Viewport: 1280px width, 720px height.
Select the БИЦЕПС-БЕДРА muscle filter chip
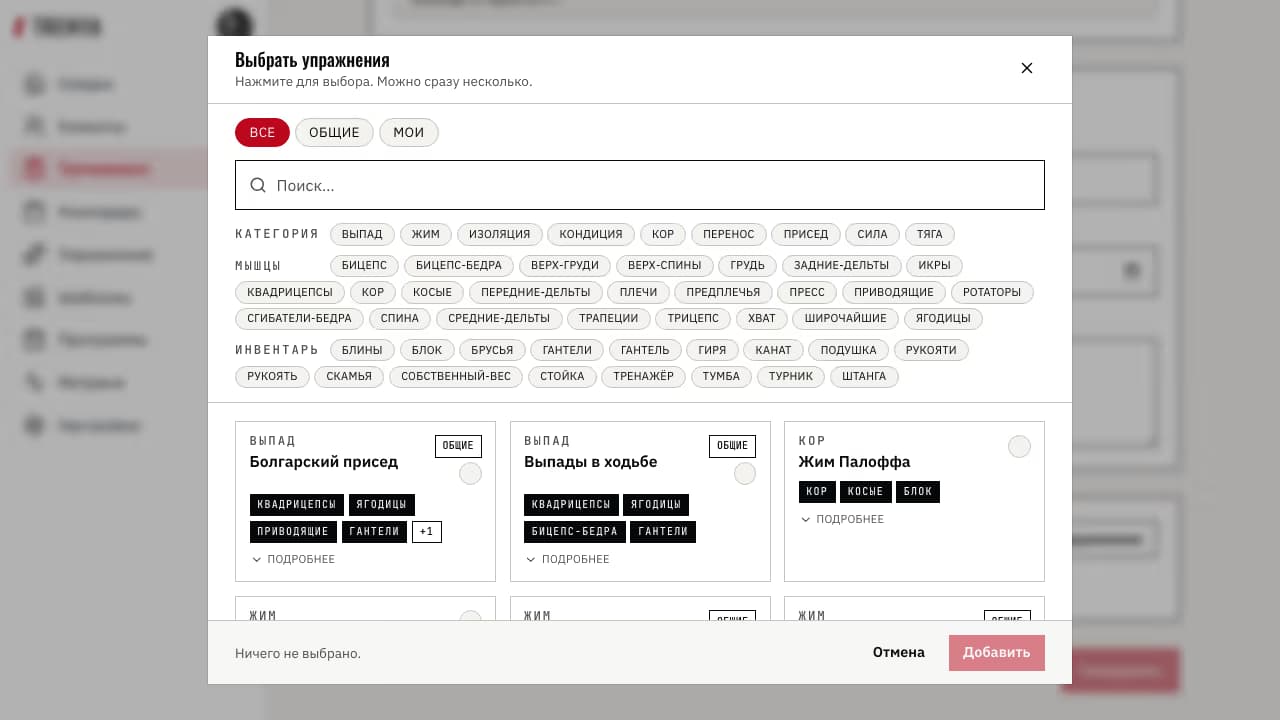tap(459, 265)
